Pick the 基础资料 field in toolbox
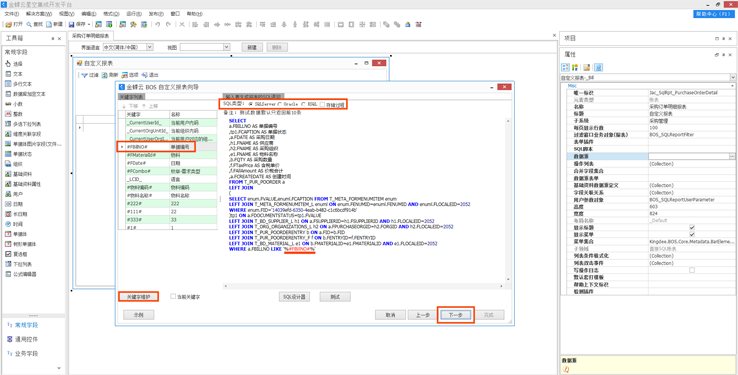 (x=19, y=174)
